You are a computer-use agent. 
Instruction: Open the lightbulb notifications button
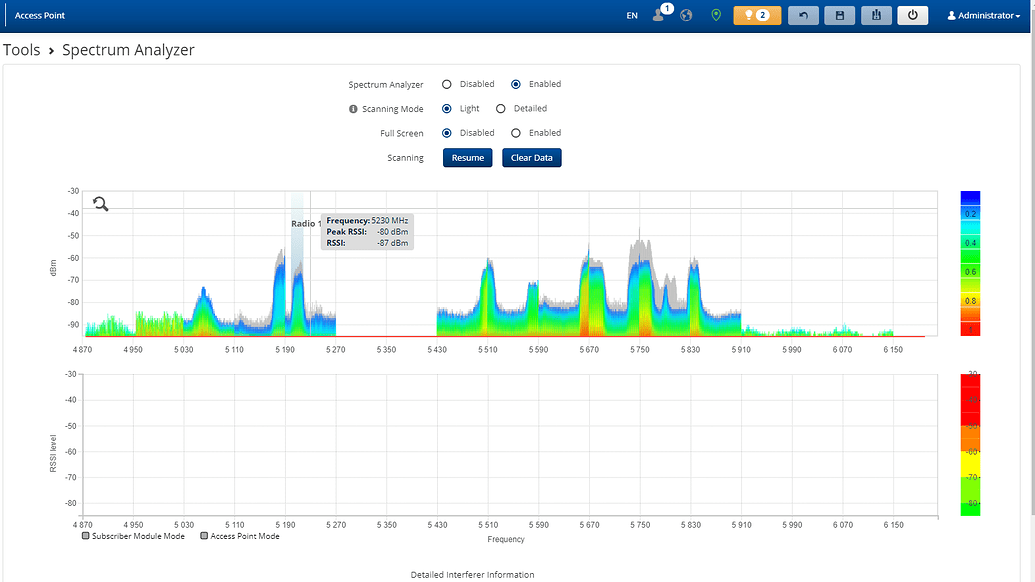756,16
